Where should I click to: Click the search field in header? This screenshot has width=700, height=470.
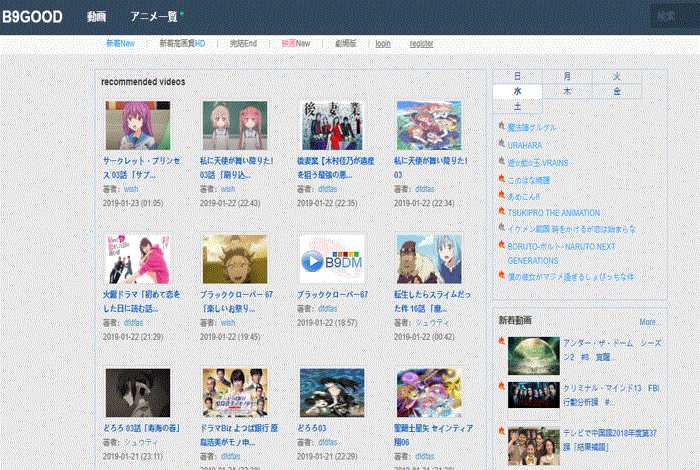673,16
